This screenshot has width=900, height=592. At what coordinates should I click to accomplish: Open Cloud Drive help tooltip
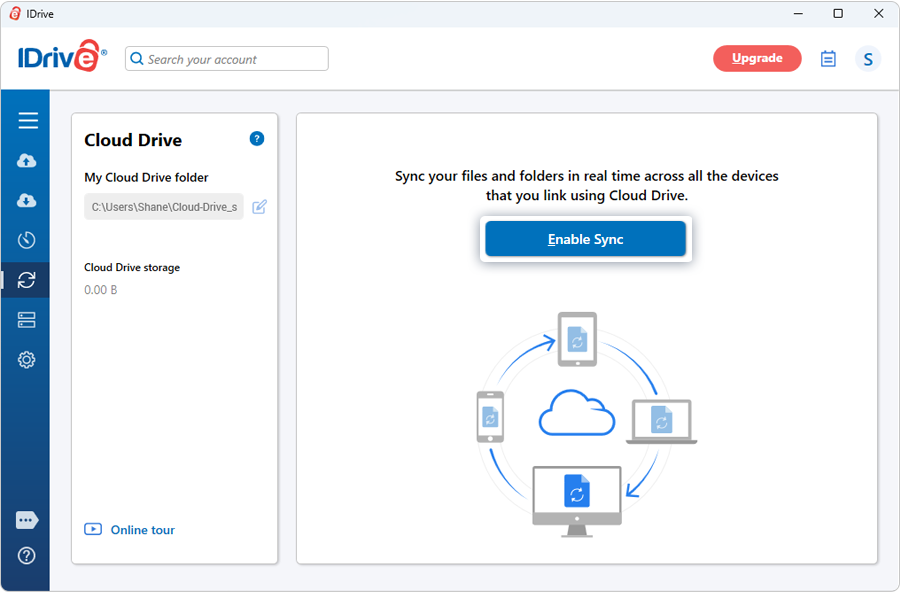(257, 138)
